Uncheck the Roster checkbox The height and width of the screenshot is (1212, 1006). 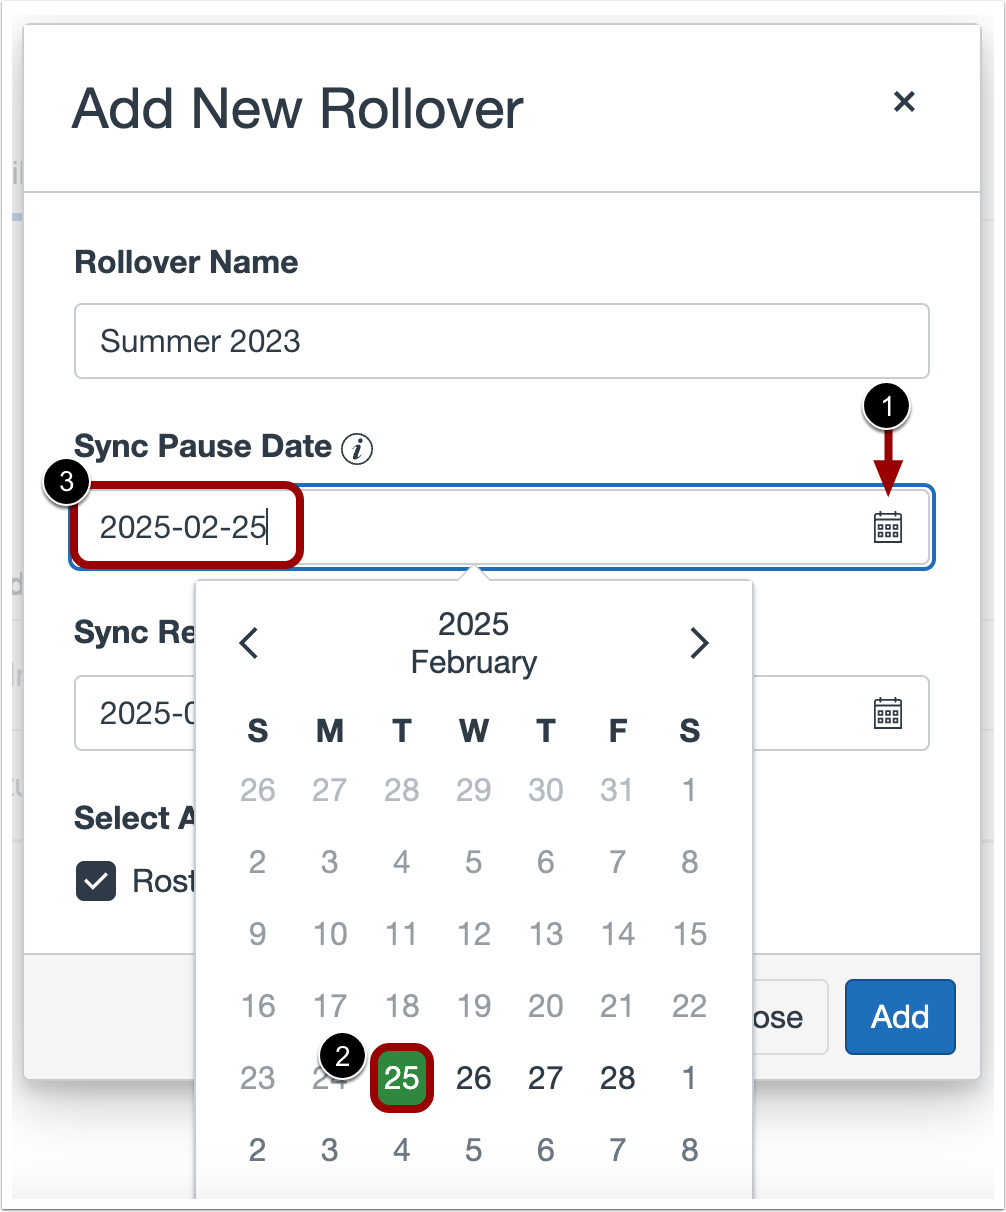(x=96, y=881)
